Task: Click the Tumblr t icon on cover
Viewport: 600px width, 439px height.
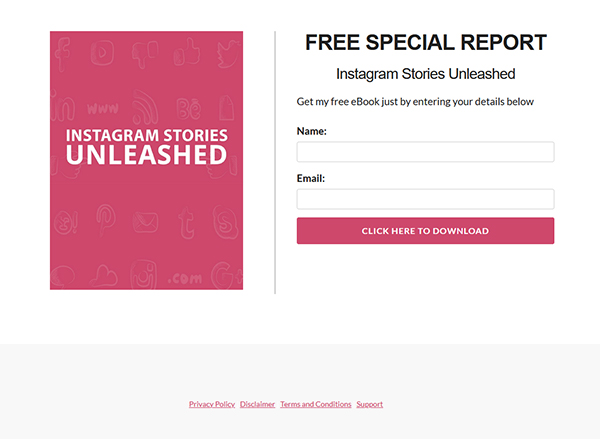Action: point(186,222)
